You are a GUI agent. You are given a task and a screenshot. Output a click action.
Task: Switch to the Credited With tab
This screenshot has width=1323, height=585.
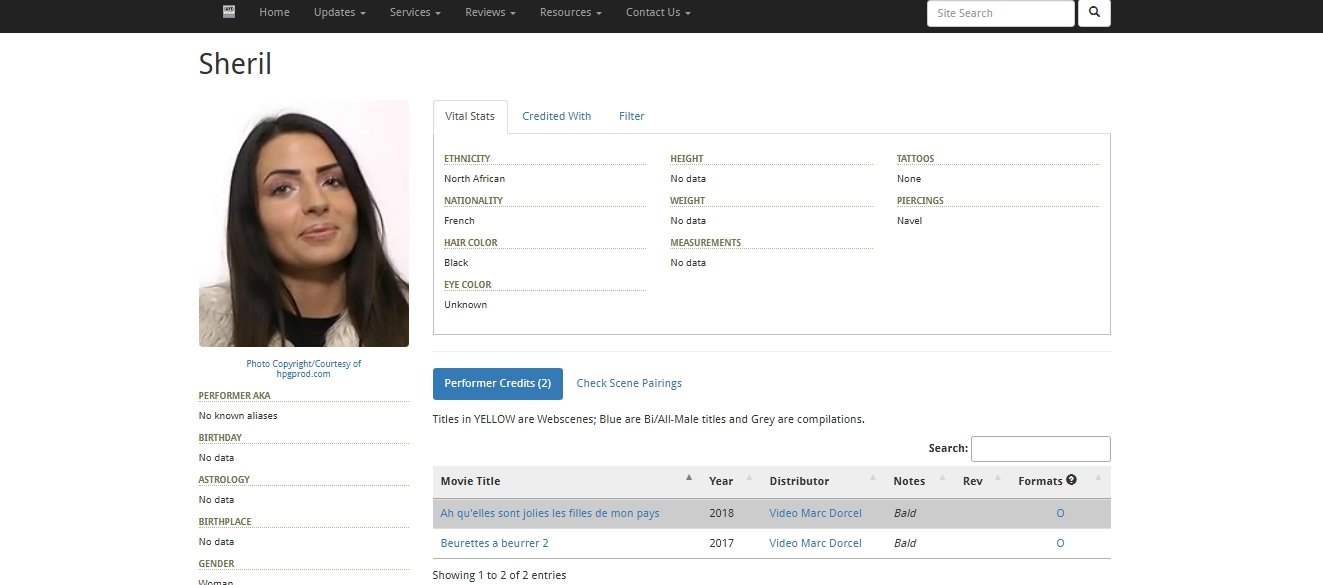coord(556,116)
